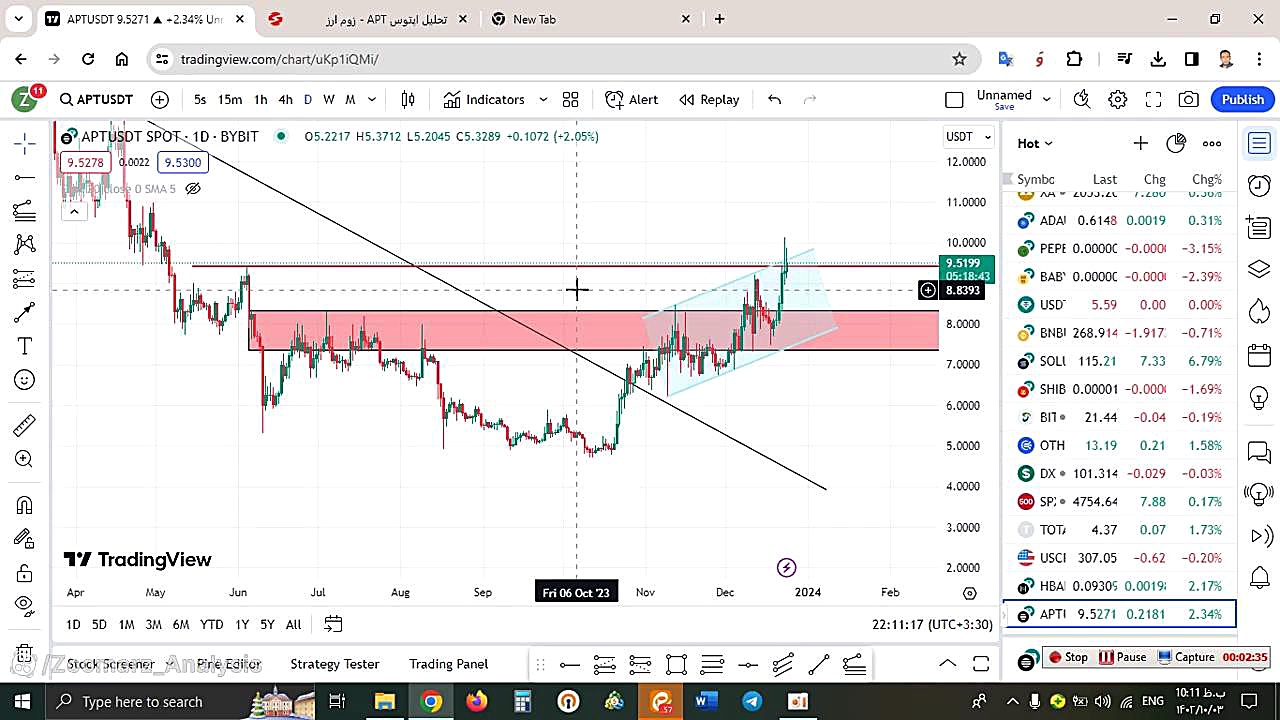This screenshot has width=1280, height=720.
Task: Select the SOL row in watchlist
Action: click(1119, 361)
